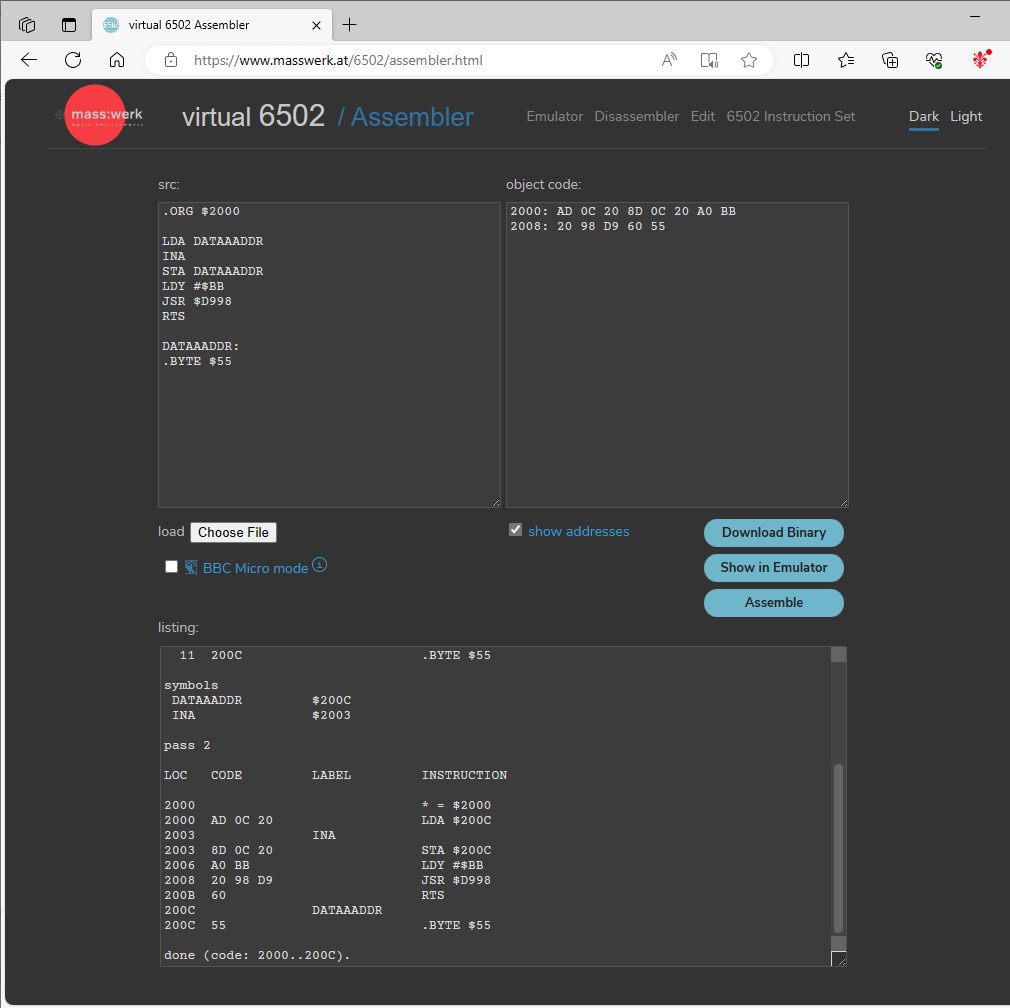Click the listing scrollbar up arrow
Screen dimensions: 1010x1008
(x=838, y=654)
